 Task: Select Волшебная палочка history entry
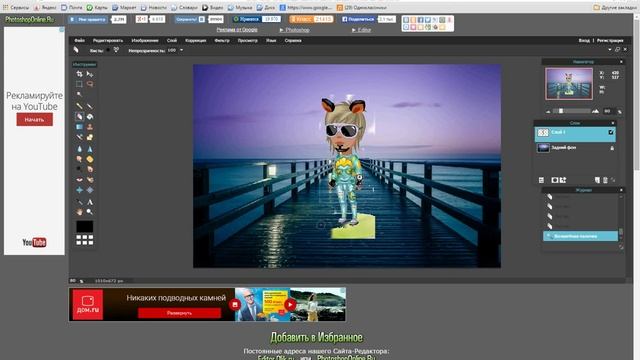coord(580,236)
